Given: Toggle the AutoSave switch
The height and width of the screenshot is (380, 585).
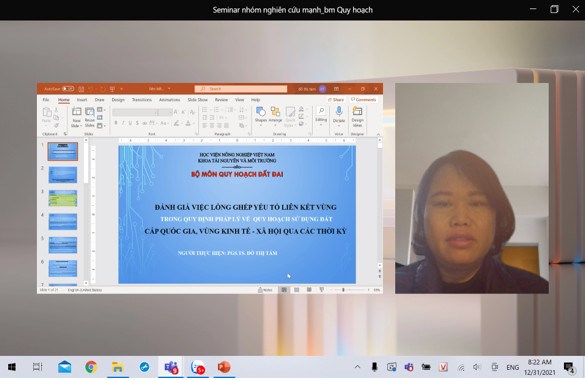Looking at the screenshot, I should coord(68,89).
